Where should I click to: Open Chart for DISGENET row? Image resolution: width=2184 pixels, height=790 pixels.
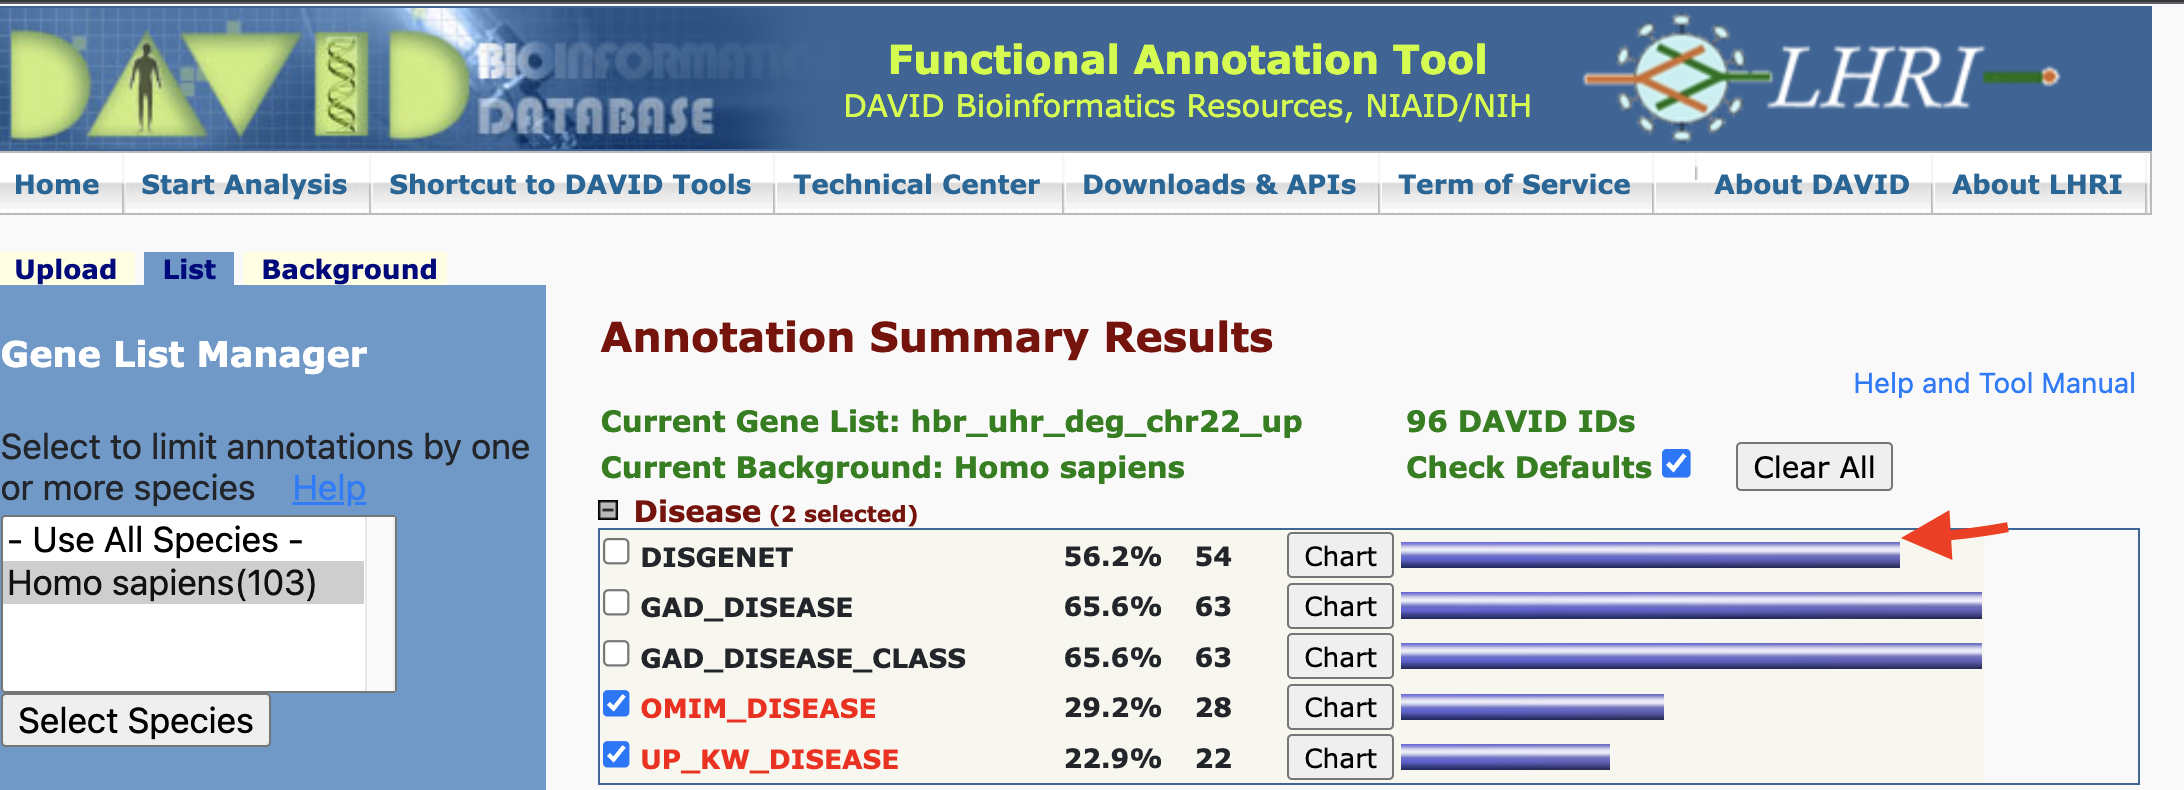(x=1339, y=556)
